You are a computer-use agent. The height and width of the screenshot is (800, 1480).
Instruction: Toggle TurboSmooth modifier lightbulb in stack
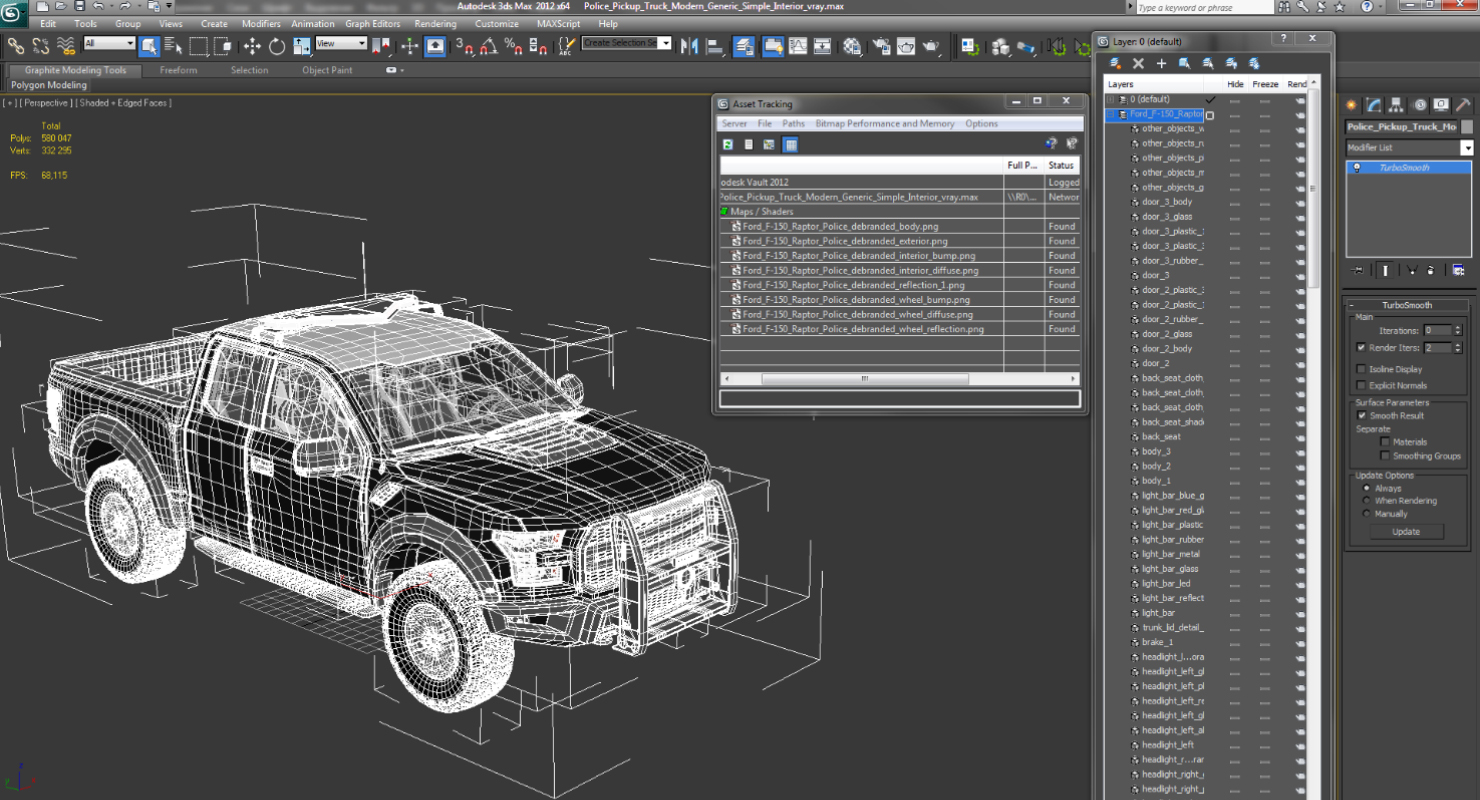1357,168
